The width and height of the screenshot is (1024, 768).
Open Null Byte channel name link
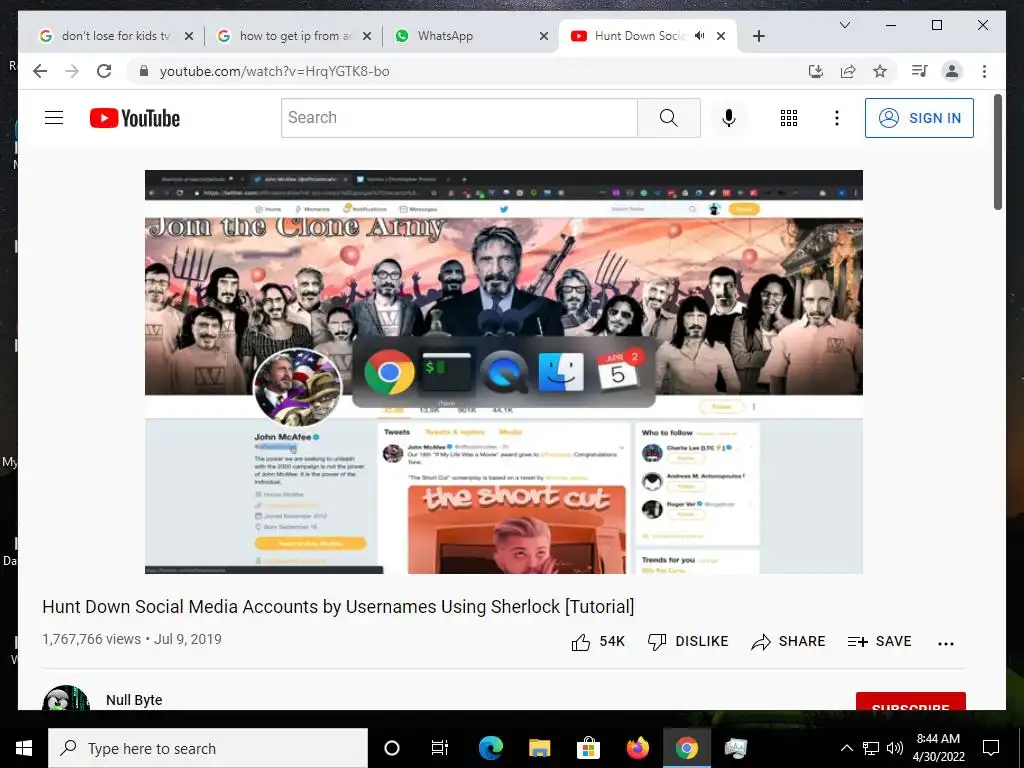[x=134, y=700]
